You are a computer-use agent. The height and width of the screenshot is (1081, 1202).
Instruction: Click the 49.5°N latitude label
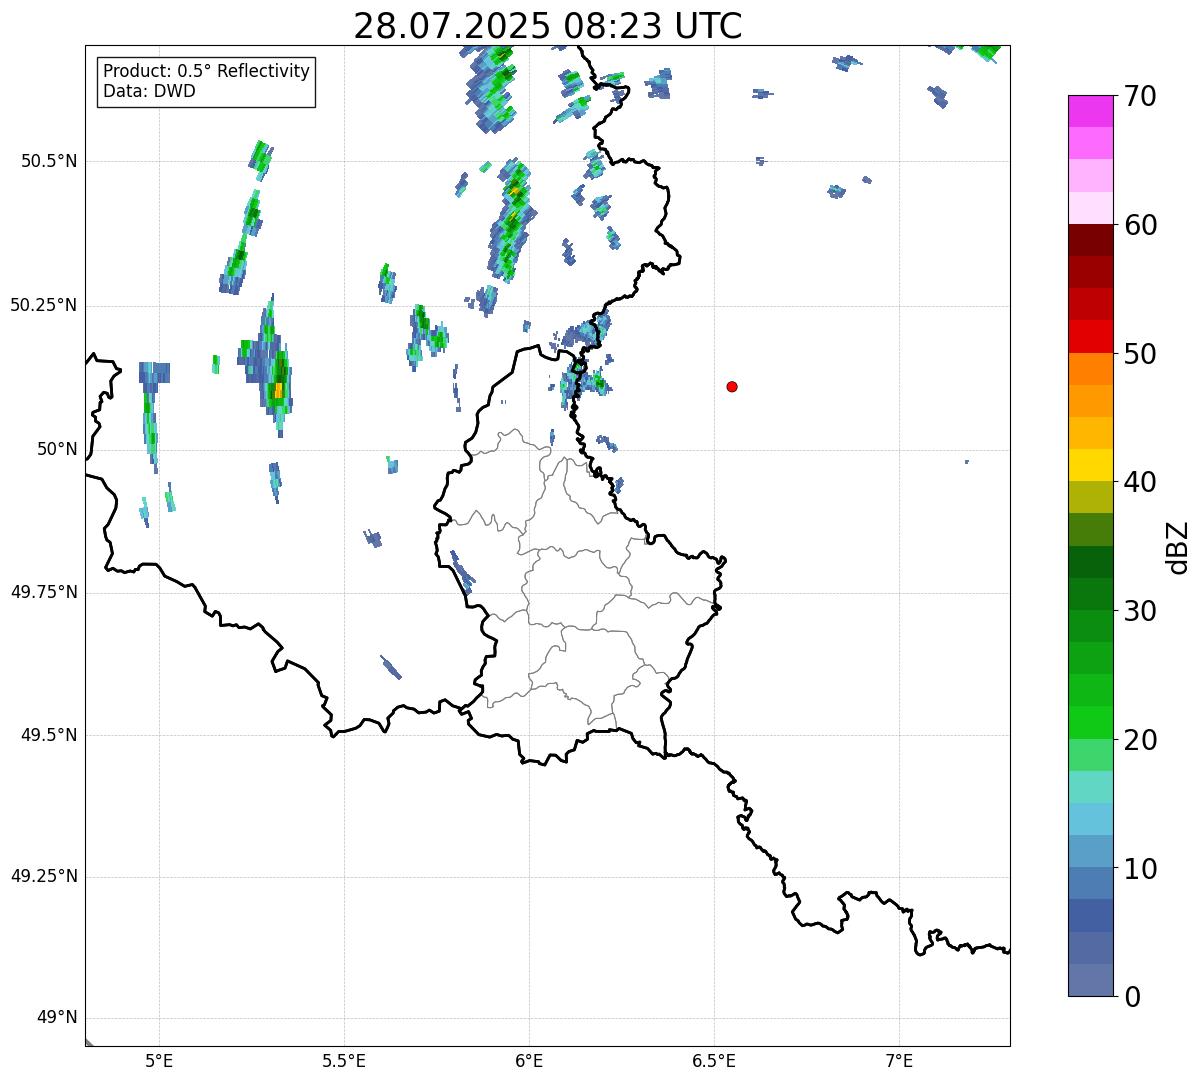pos(49,735)
